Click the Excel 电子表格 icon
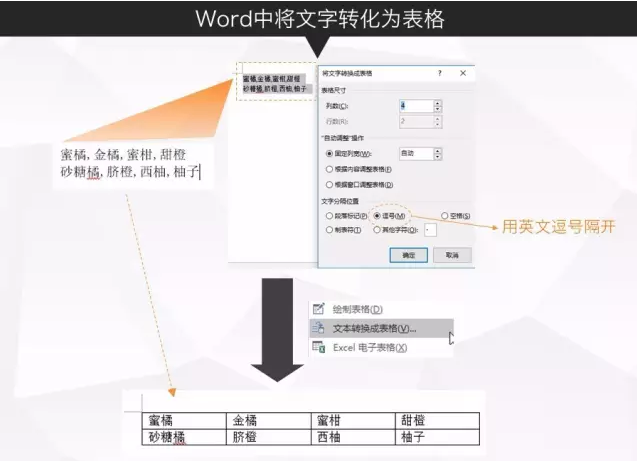The width and height of the screenshot is (637, 461). [319, 347]
